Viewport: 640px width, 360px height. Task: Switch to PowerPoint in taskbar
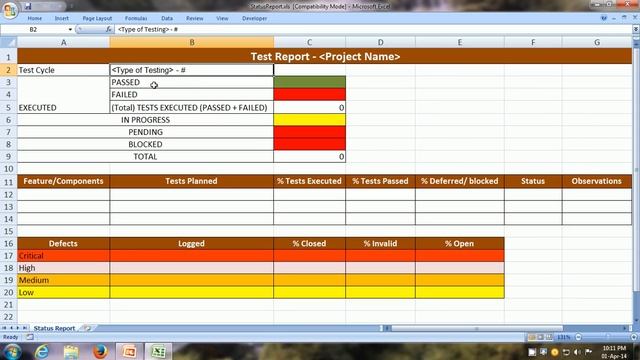coord(129,351)
